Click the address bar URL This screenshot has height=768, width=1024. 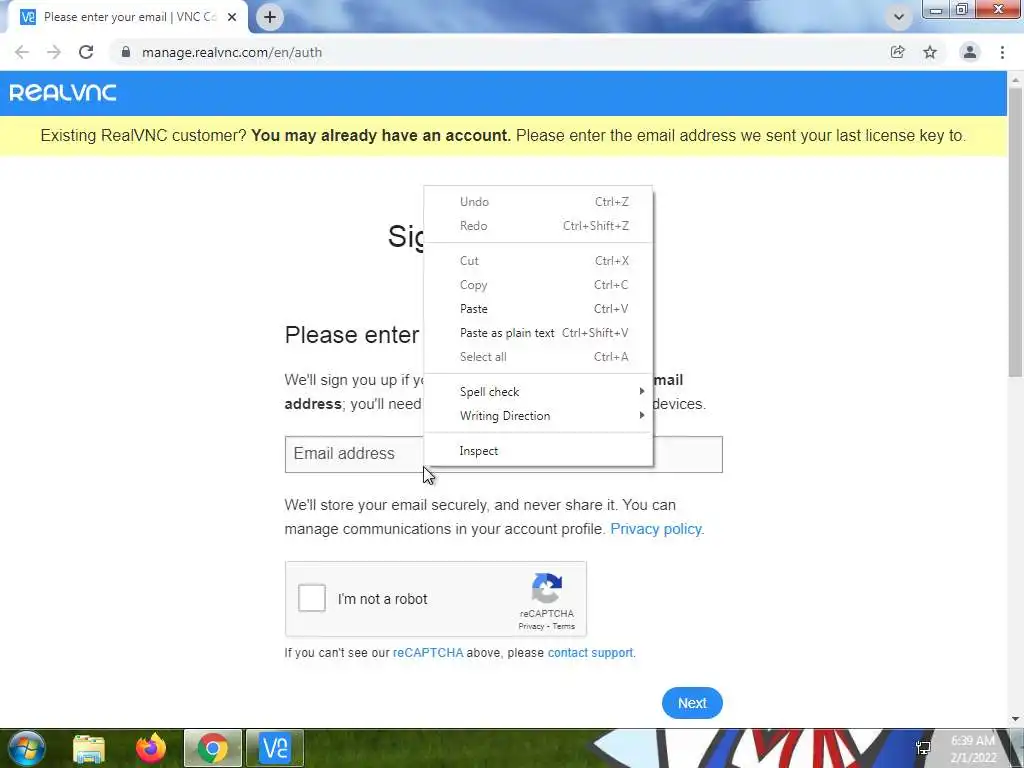232,52
